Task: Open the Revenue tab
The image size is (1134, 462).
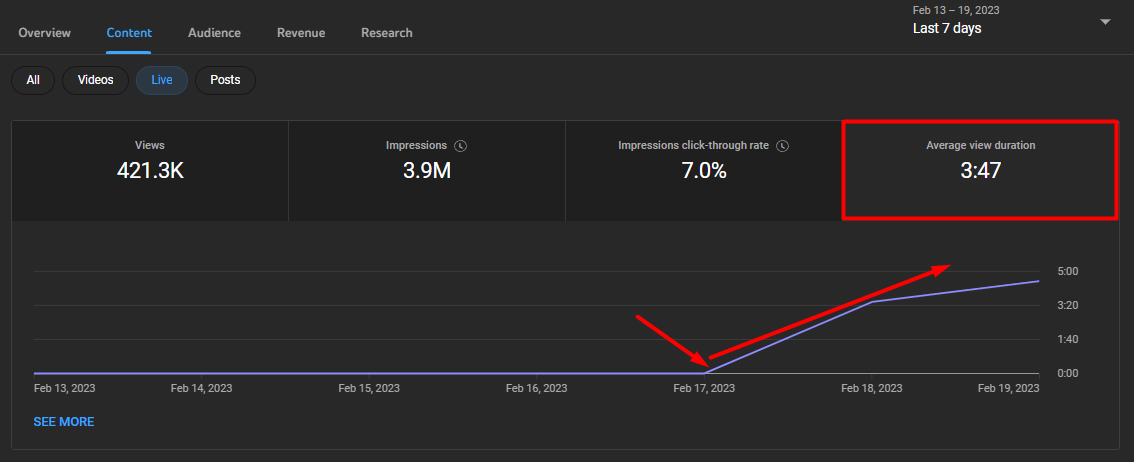Action: click(x=301, y=33)
